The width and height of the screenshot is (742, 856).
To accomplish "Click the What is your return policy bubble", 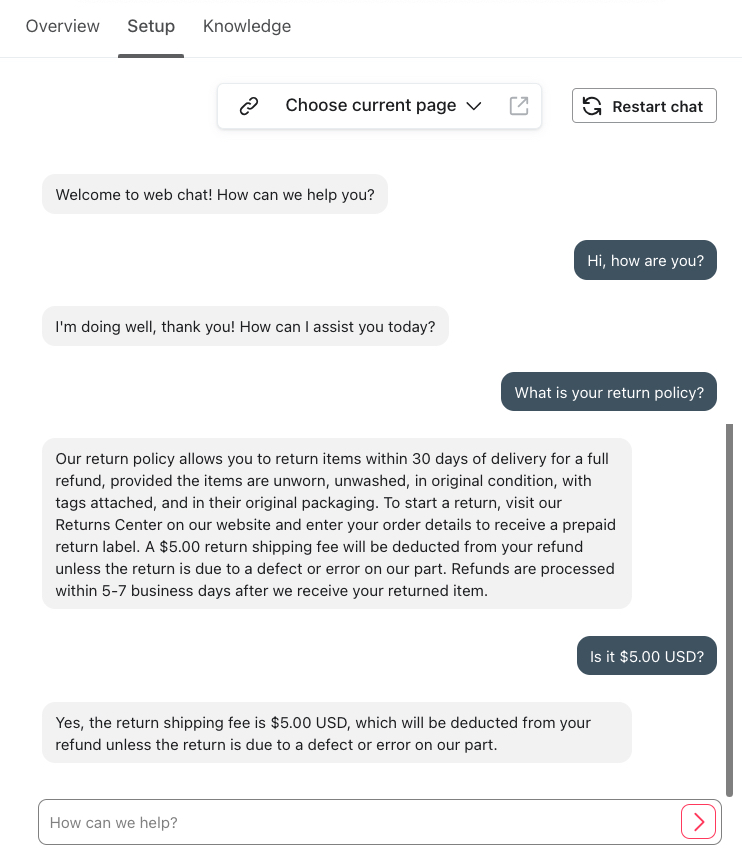I will [x=608, y=391].
